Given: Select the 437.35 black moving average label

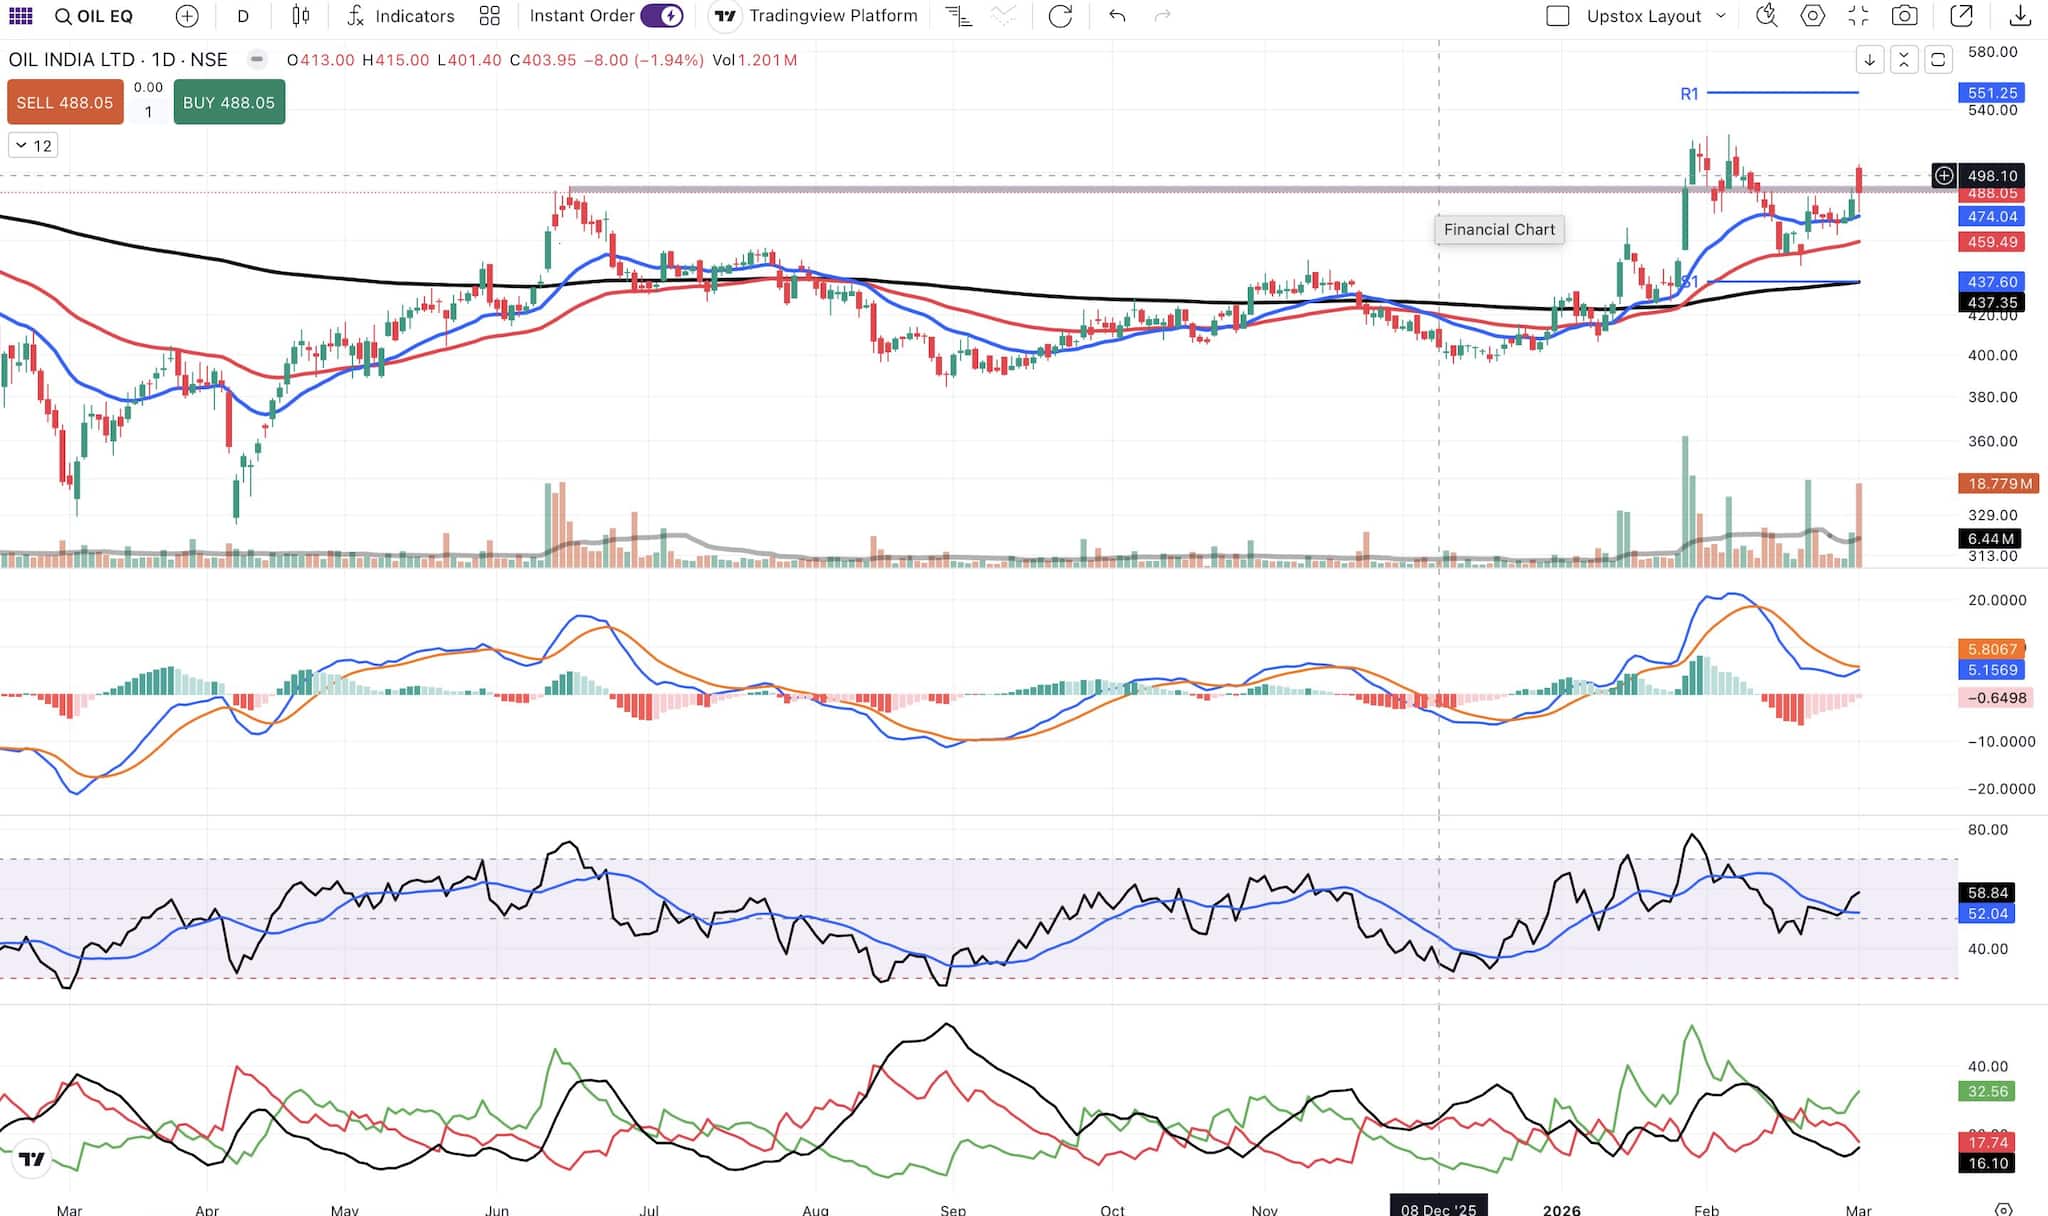Looking at the screenshot, I should point(1992,302).
